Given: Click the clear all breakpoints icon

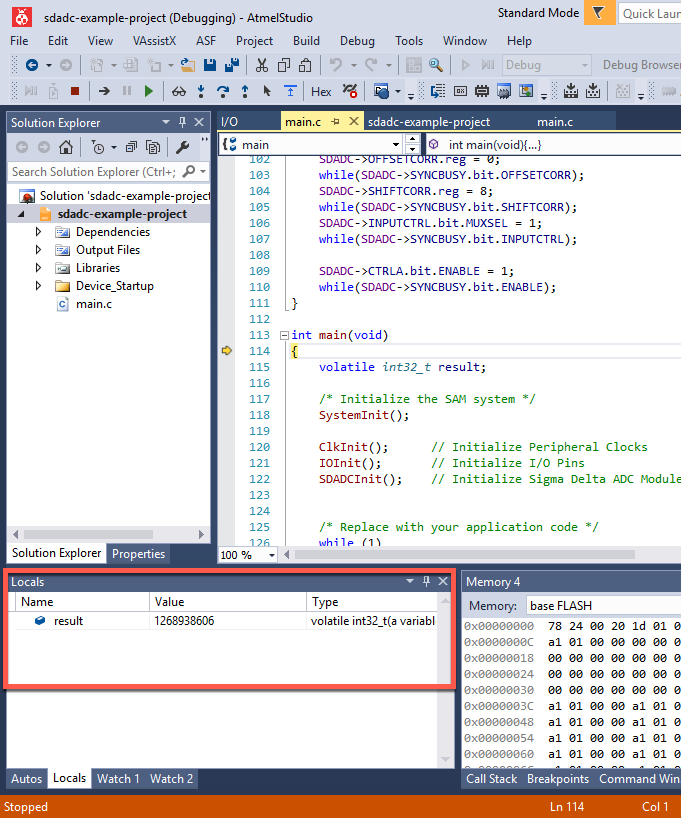Looking at the screenshot, I should coord(350,91).
